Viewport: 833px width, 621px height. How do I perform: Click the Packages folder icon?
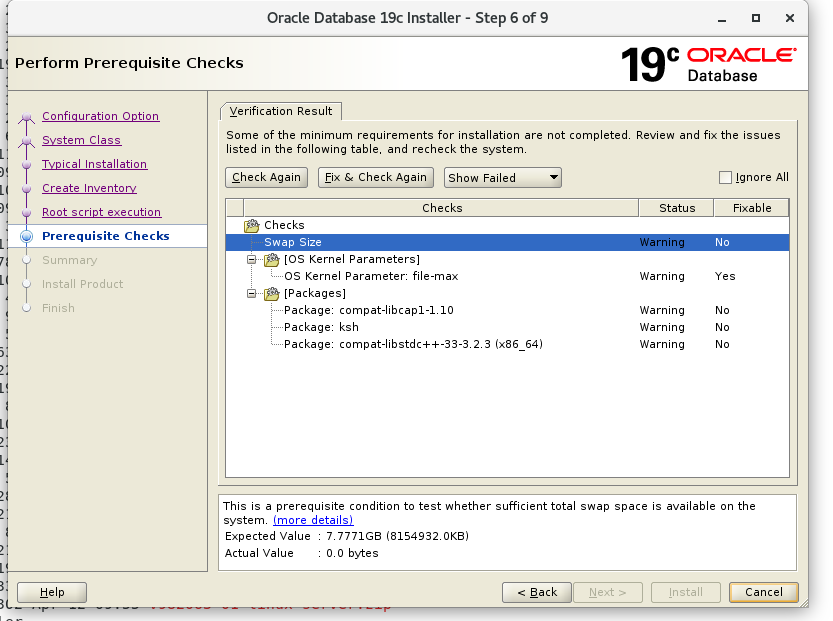coord(271,293)
